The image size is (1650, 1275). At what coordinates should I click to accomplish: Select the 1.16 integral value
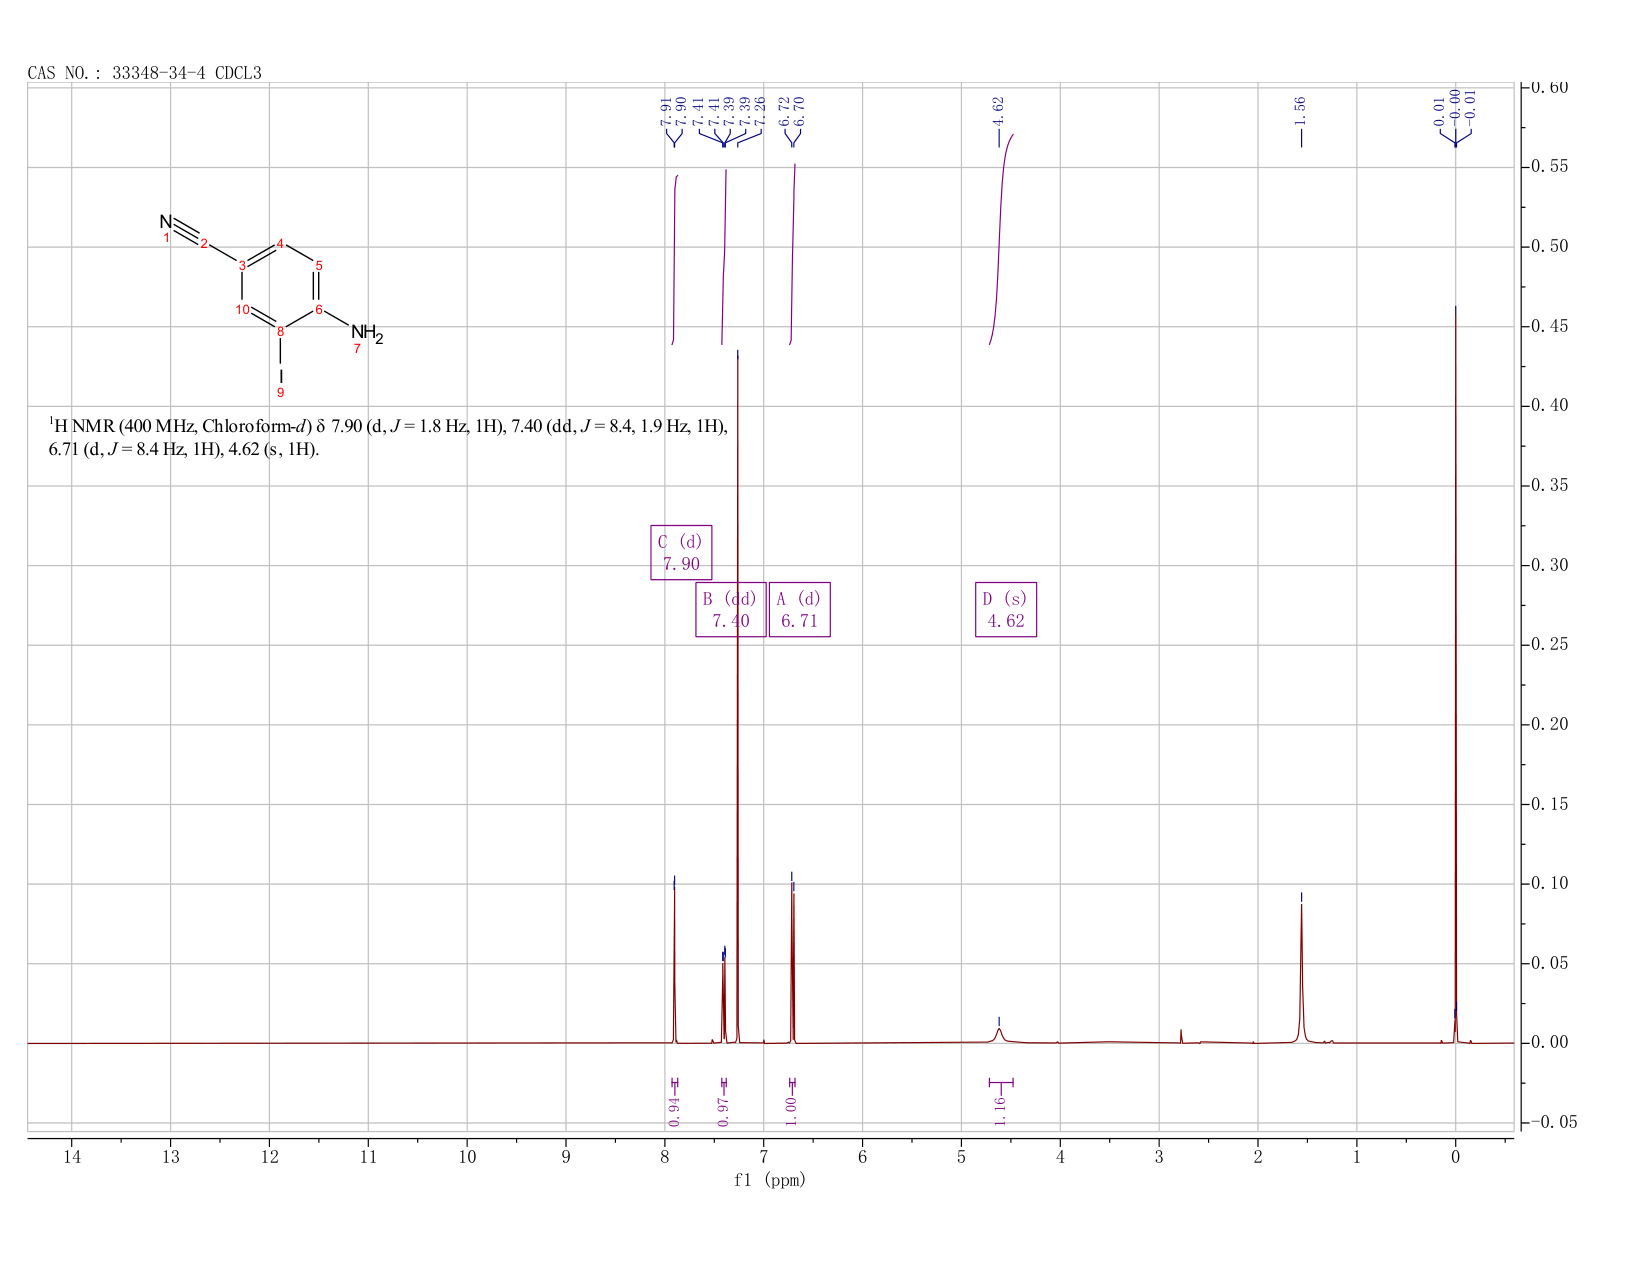coord(1000,1110)
